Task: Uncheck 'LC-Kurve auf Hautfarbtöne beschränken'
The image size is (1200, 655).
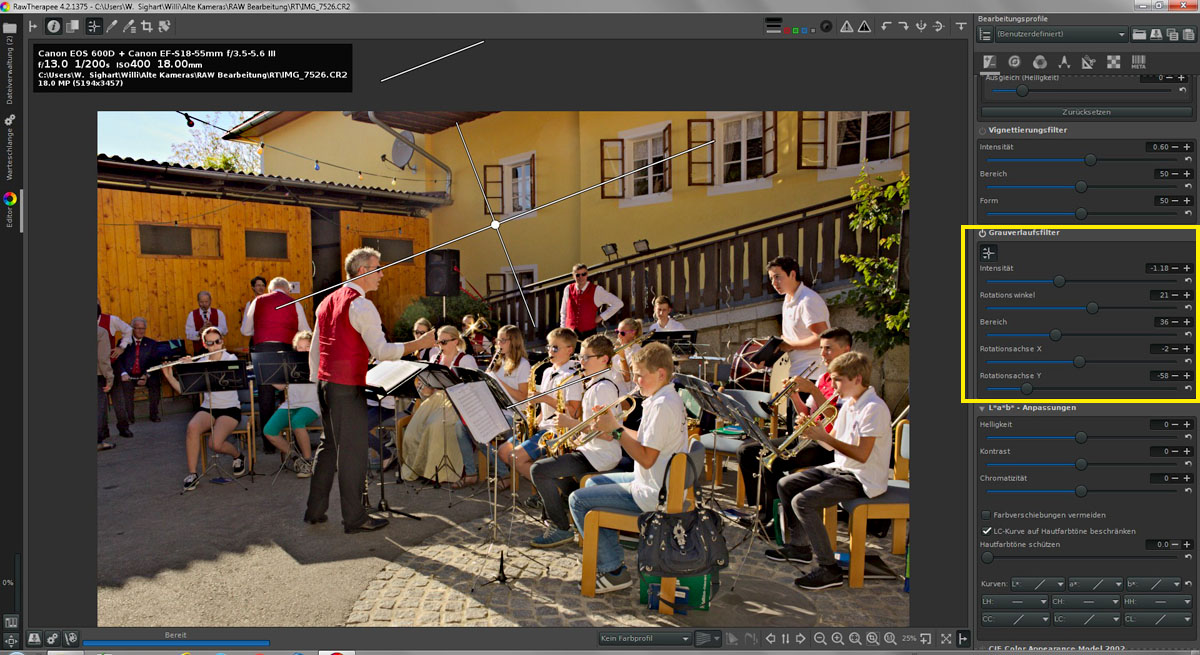Action: pos(987,531)
